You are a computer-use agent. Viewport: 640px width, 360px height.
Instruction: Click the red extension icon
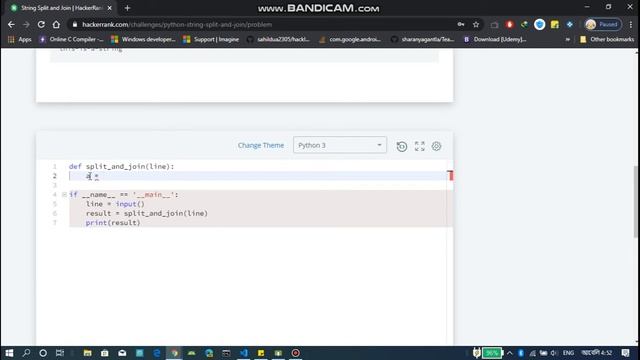tap(509, 24)
